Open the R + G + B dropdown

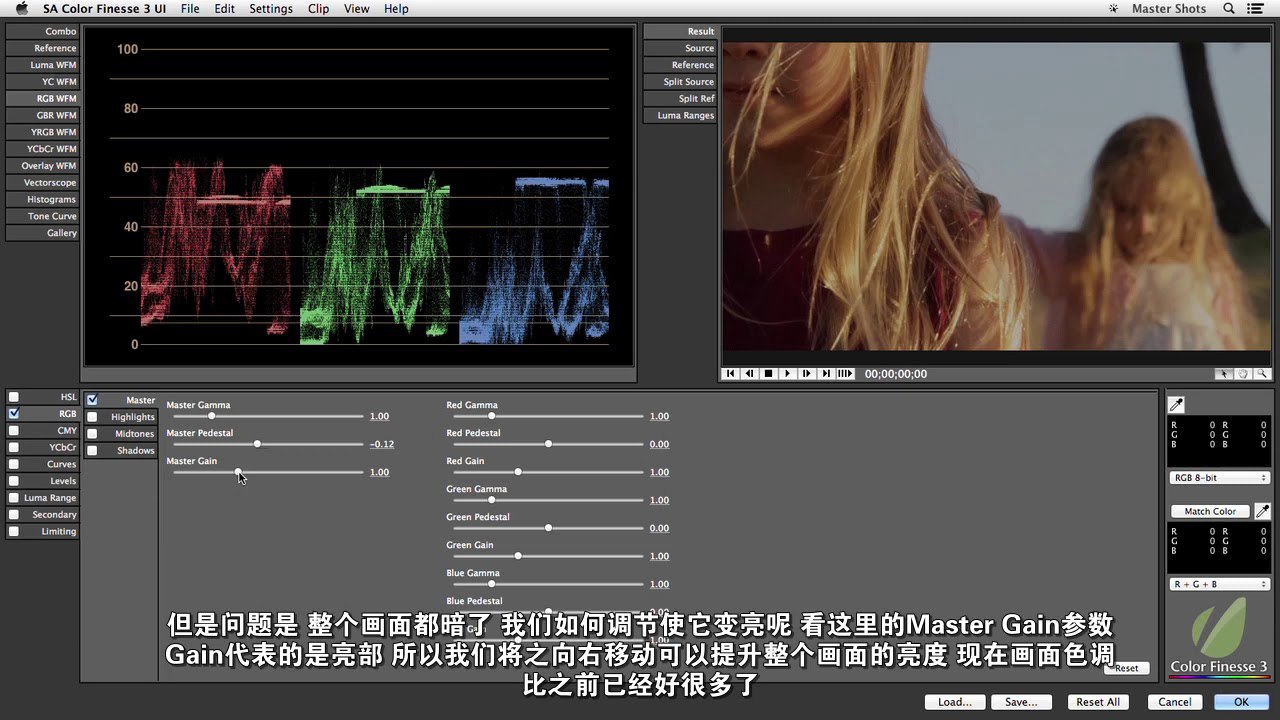coord(1219,584)
